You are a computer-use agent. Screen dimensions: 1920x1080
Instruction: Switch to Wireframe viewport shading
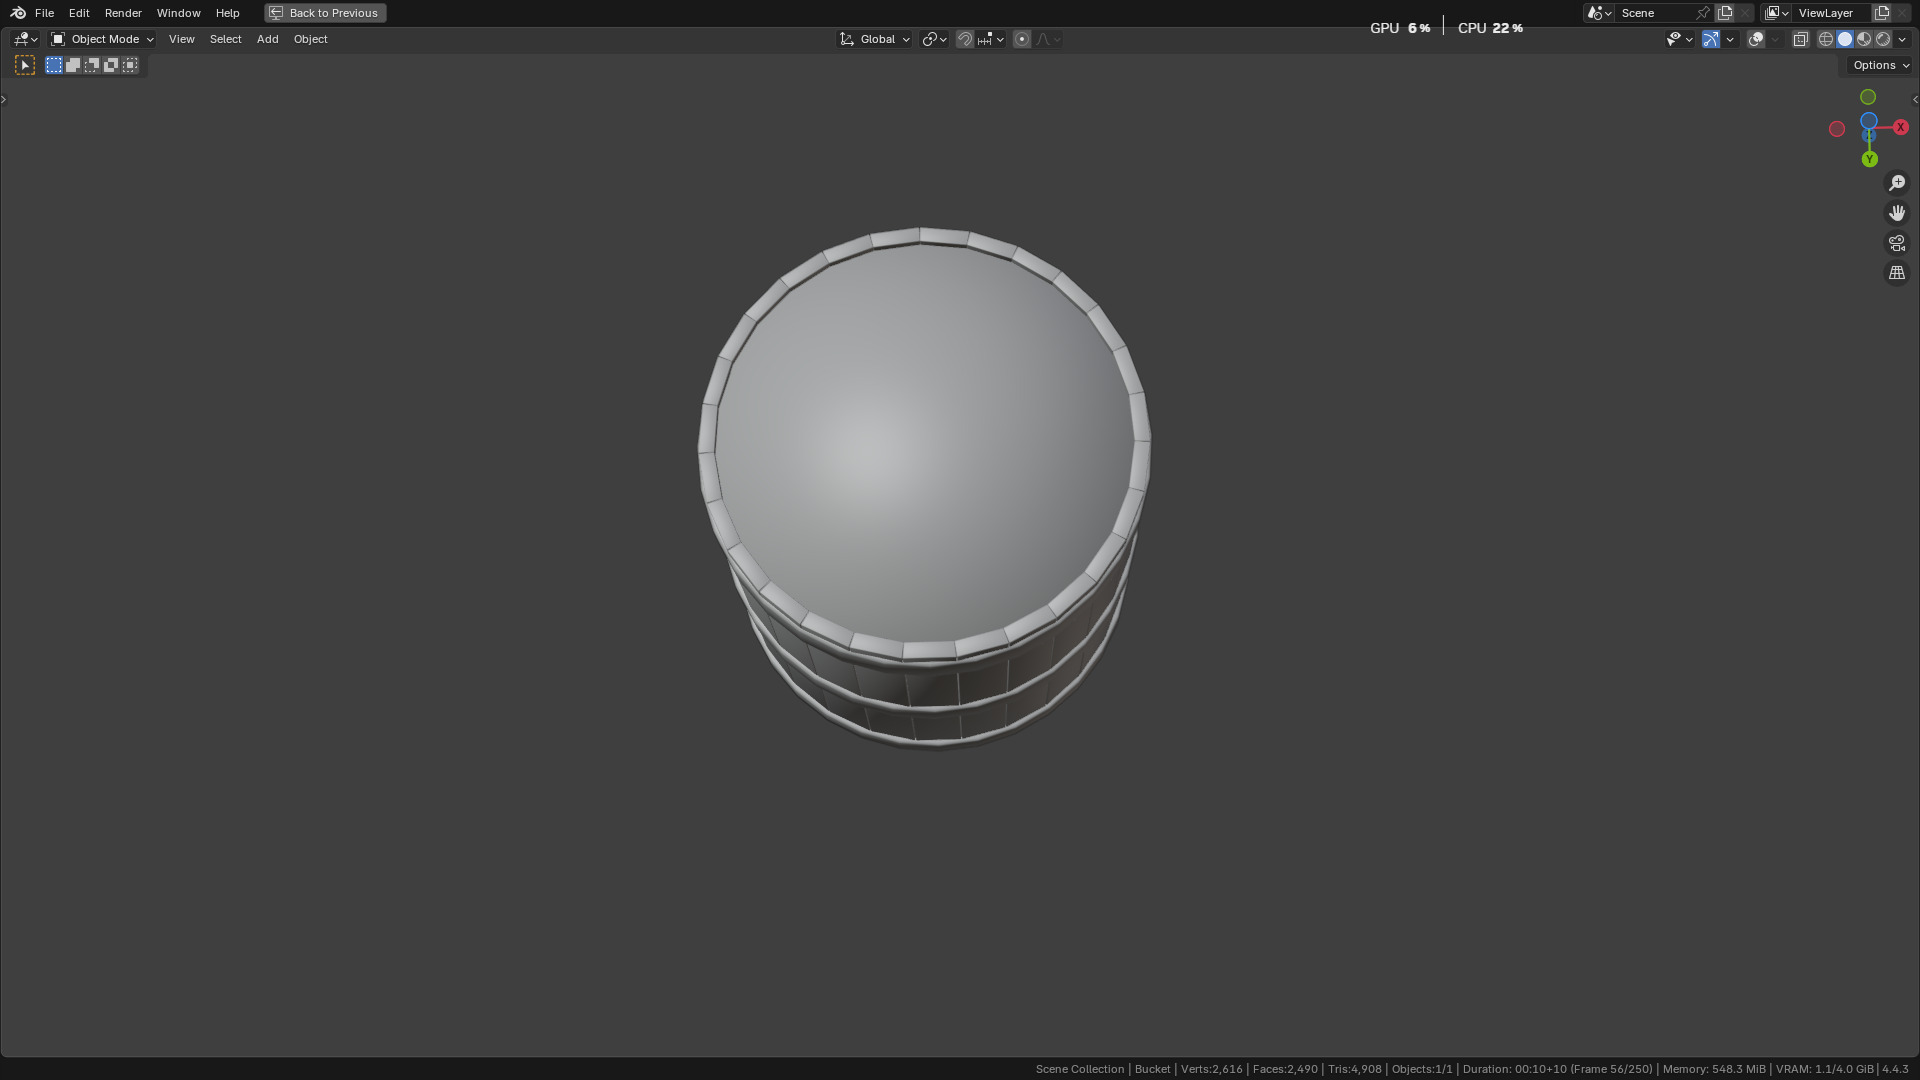(1826, 39)
